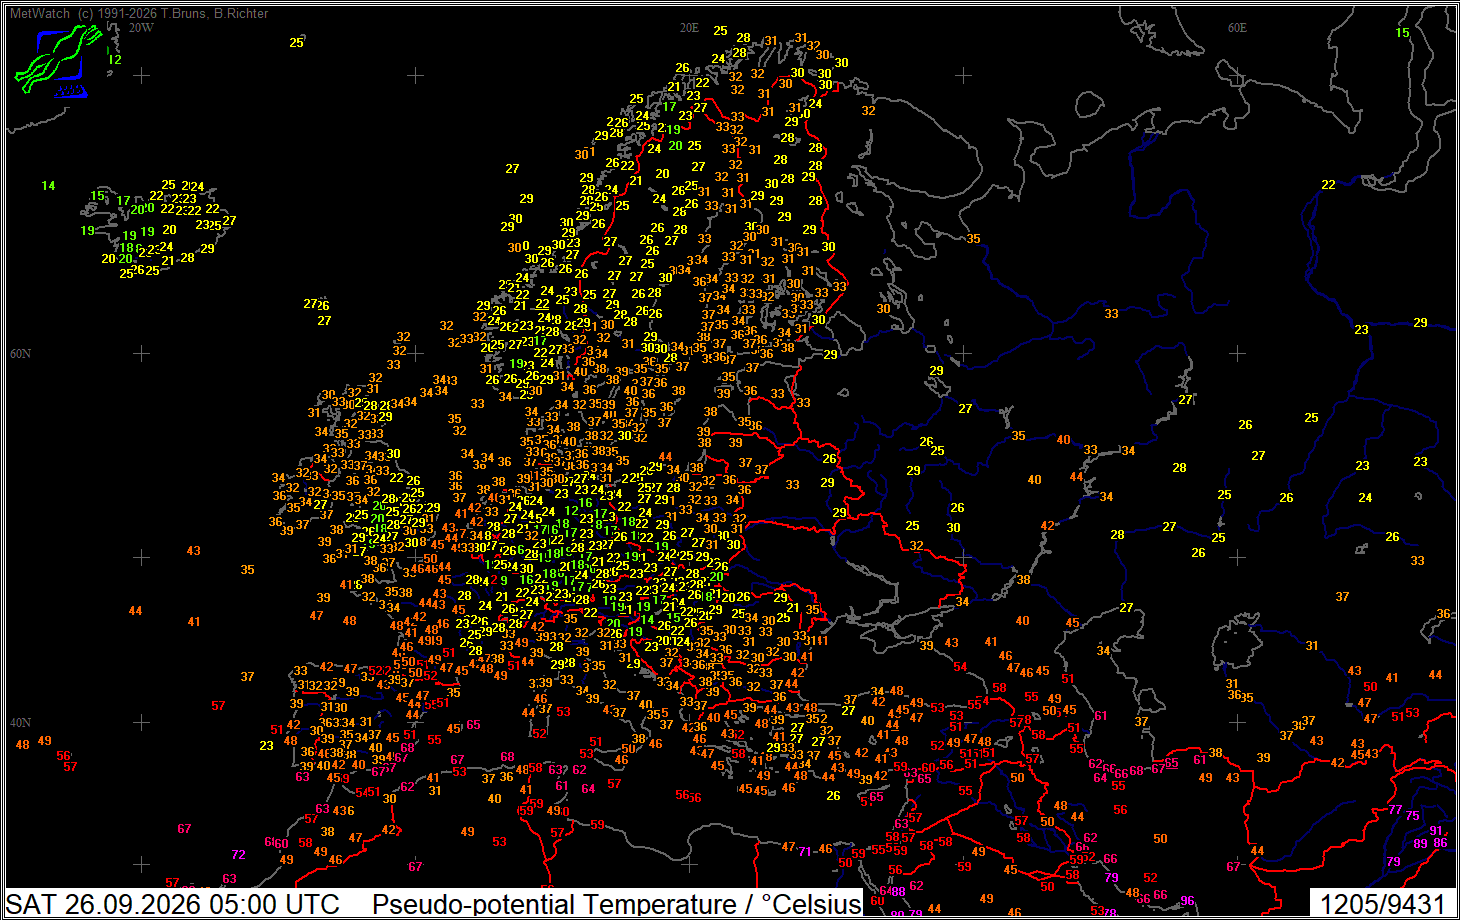1460x920 pixels.
Task: Pick the magenta 72 station value
Action: point(238,855)
